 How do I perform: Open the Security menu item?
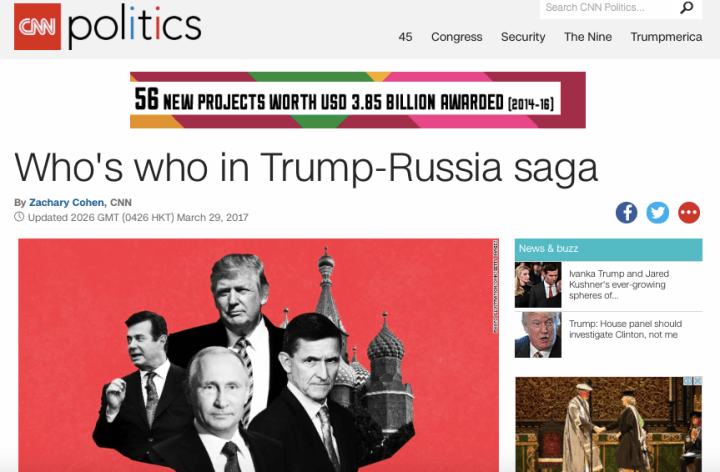[x=523, y=37]
